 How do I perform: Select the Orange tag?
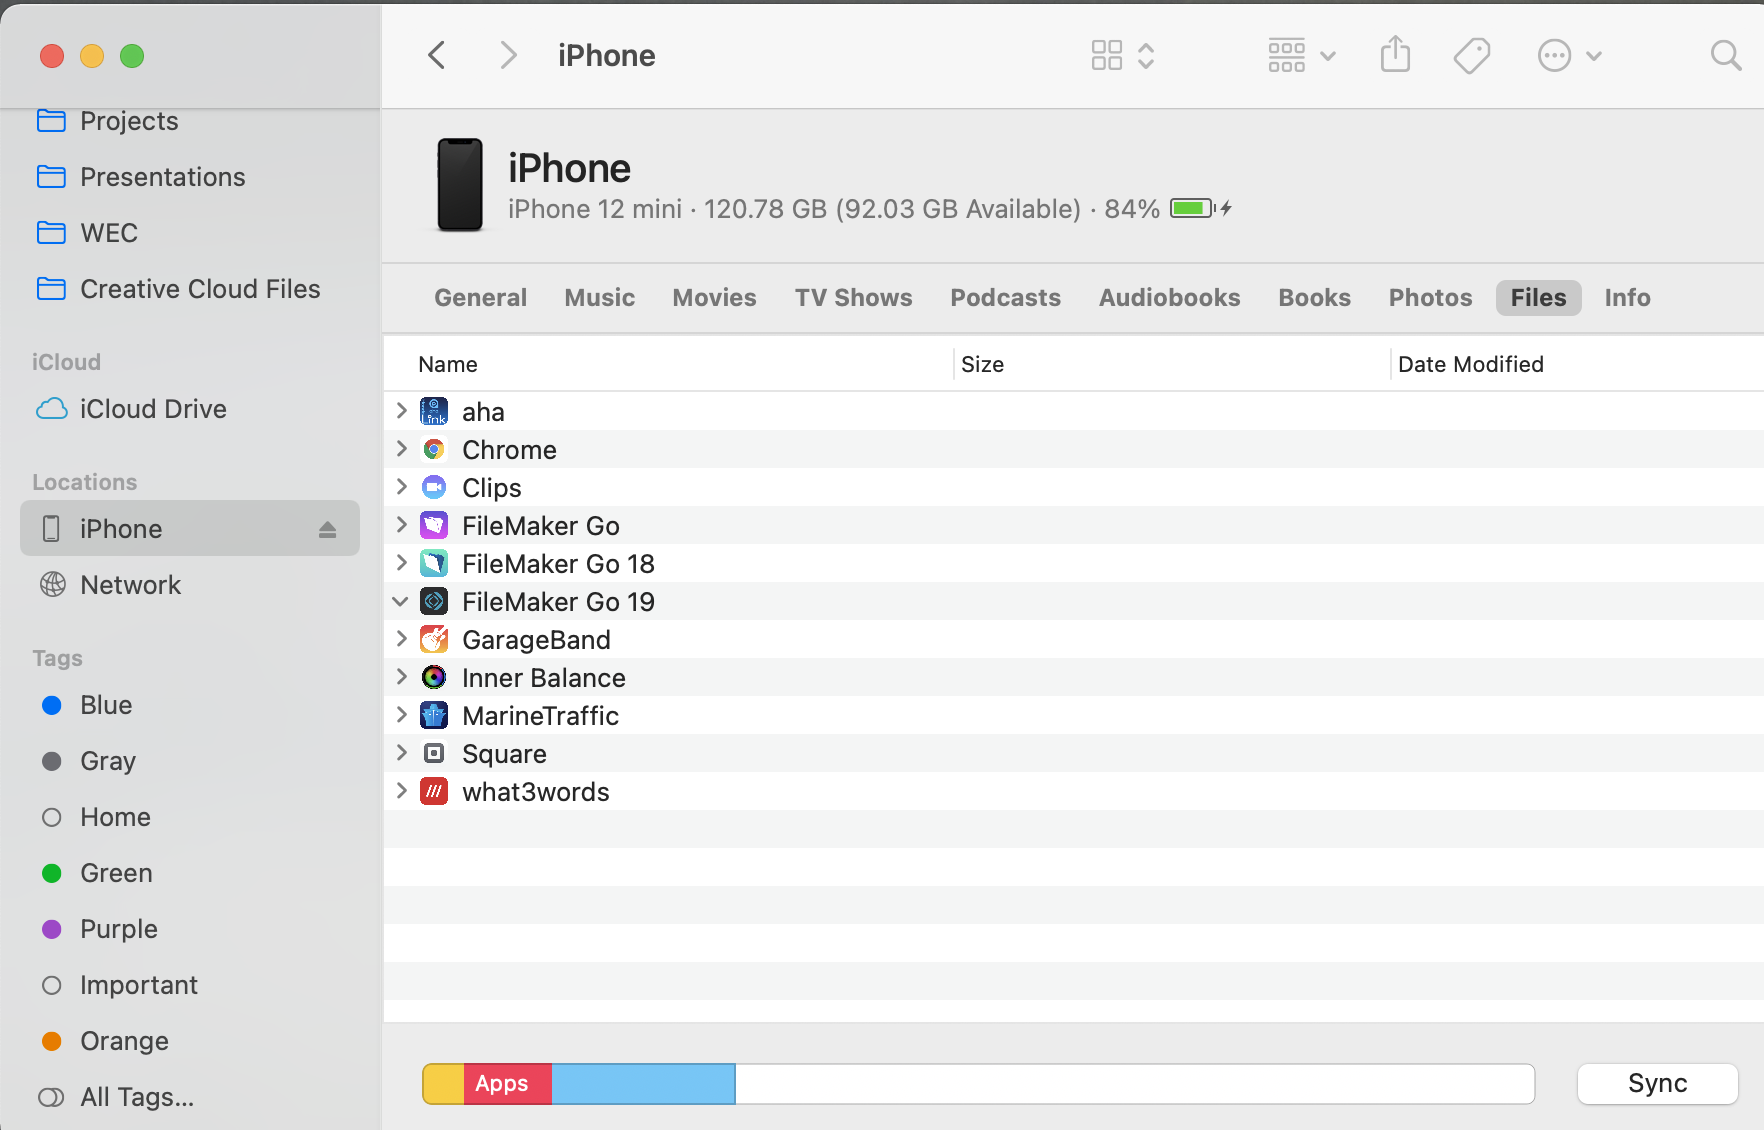(104, 1041)
